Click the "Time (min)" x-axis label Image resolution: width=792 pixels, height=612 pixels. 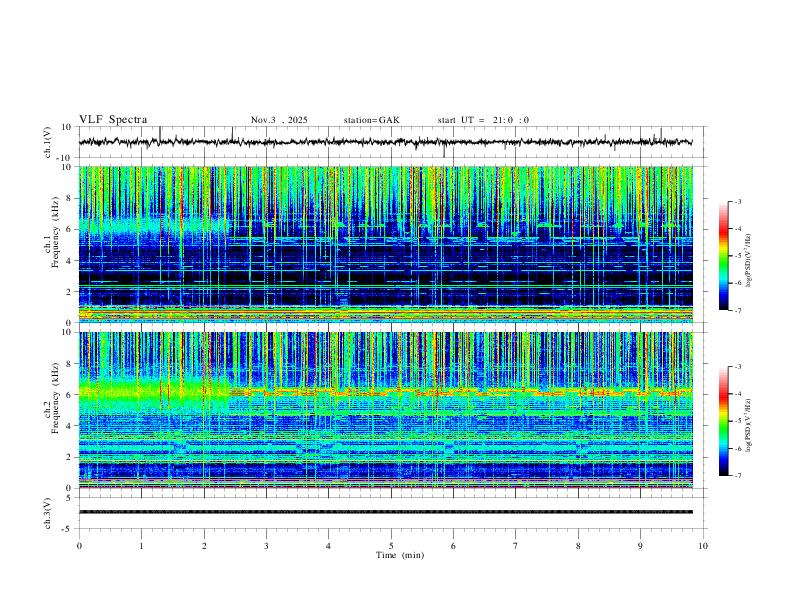400,555
